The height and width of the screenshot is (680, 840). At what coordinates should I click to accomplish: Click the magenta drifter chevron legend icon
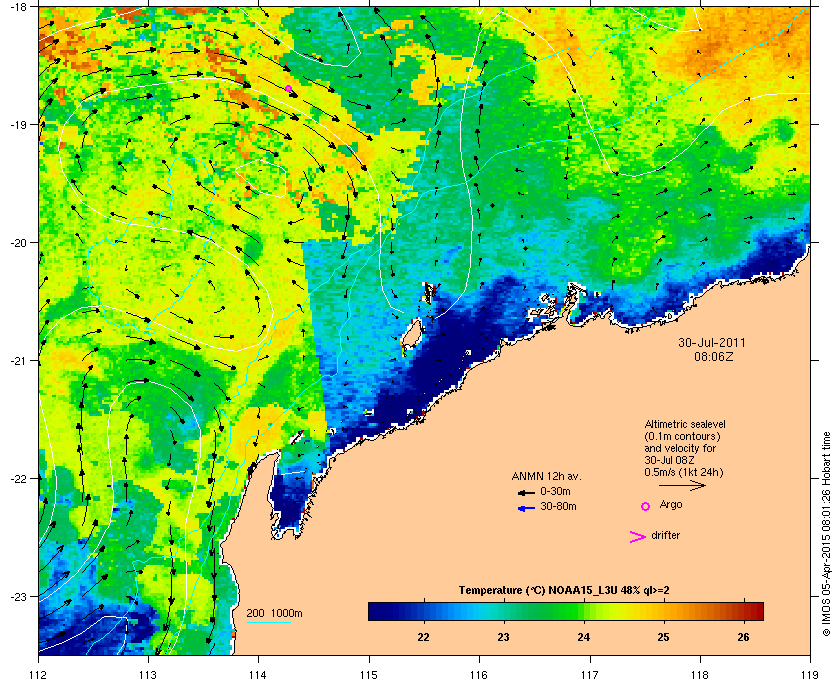[638, 537]
